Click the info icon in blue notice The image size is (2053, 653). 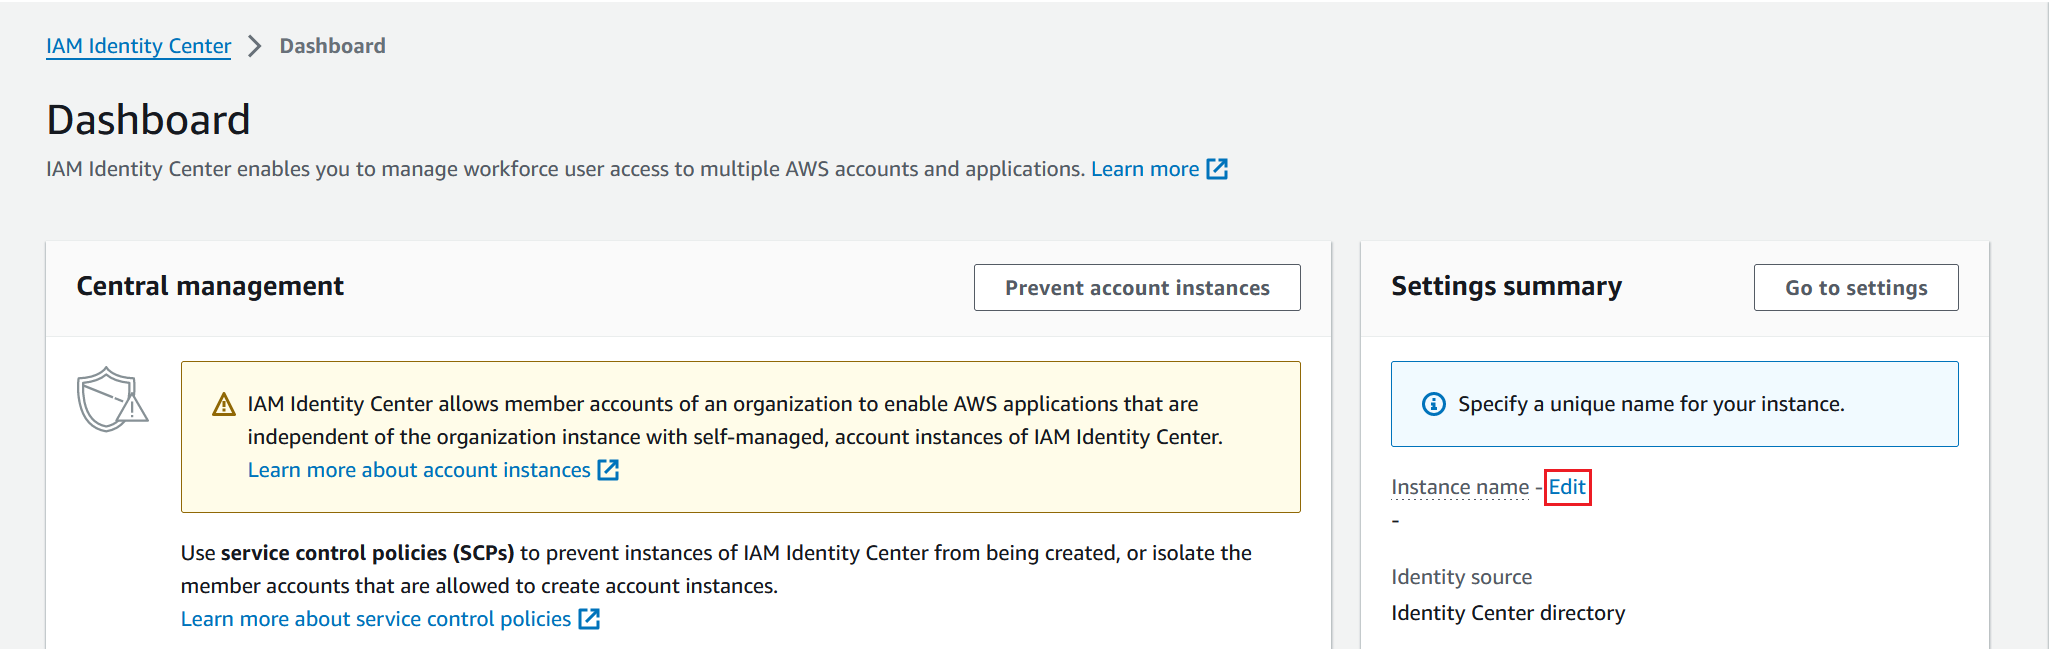(x=1433, y=404)
